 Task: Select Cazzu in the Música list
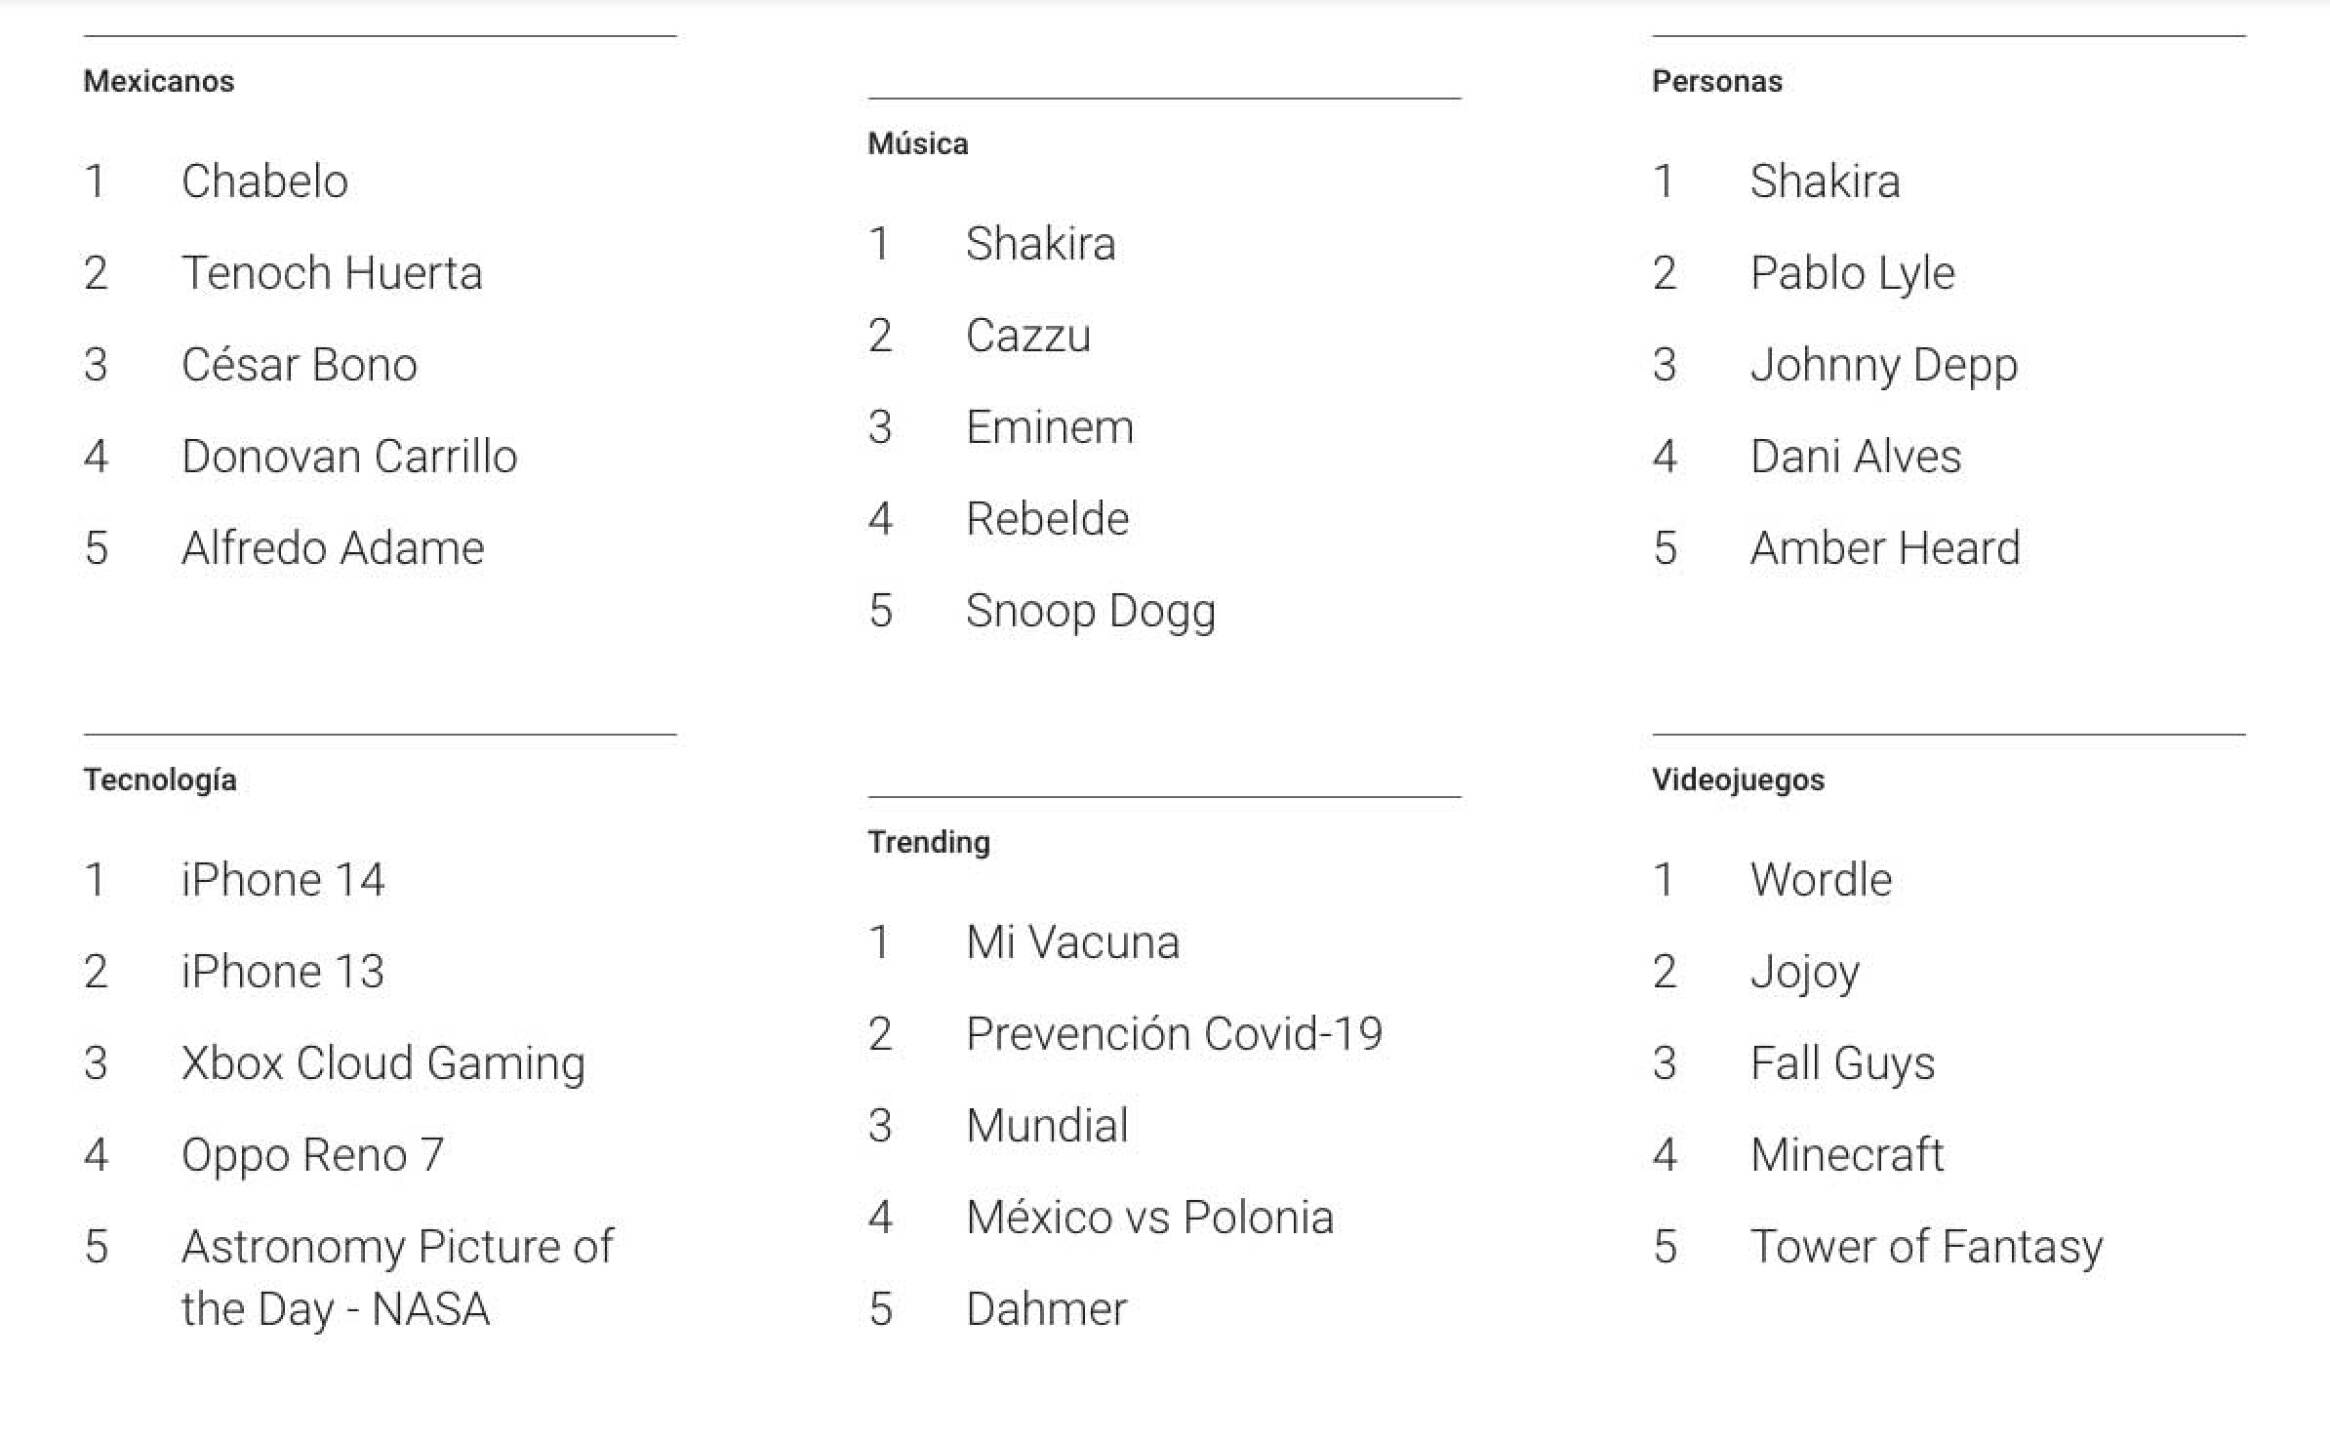[1027, 335]
